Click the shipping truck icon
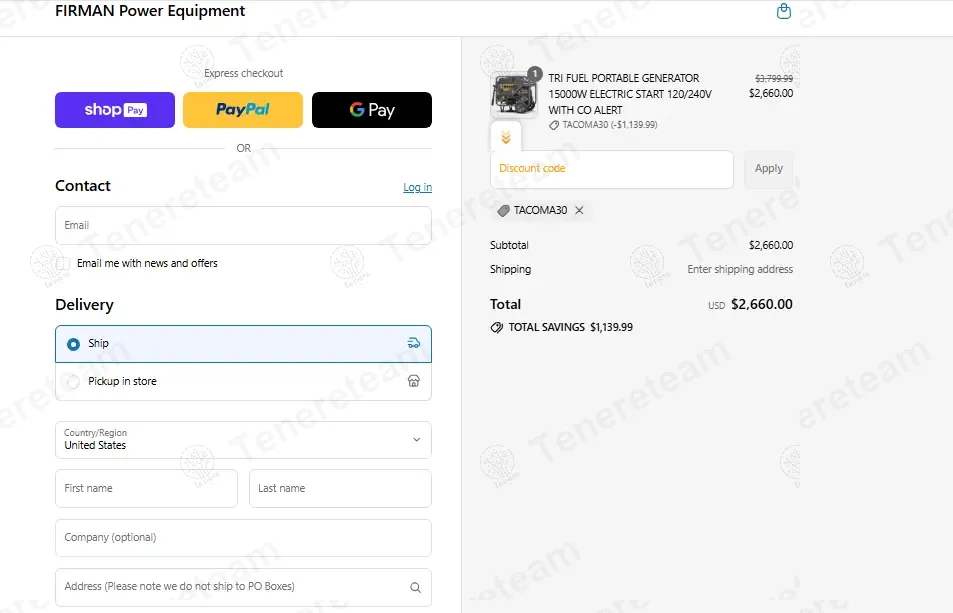This screenshot has width=953, height=613. 414,343
